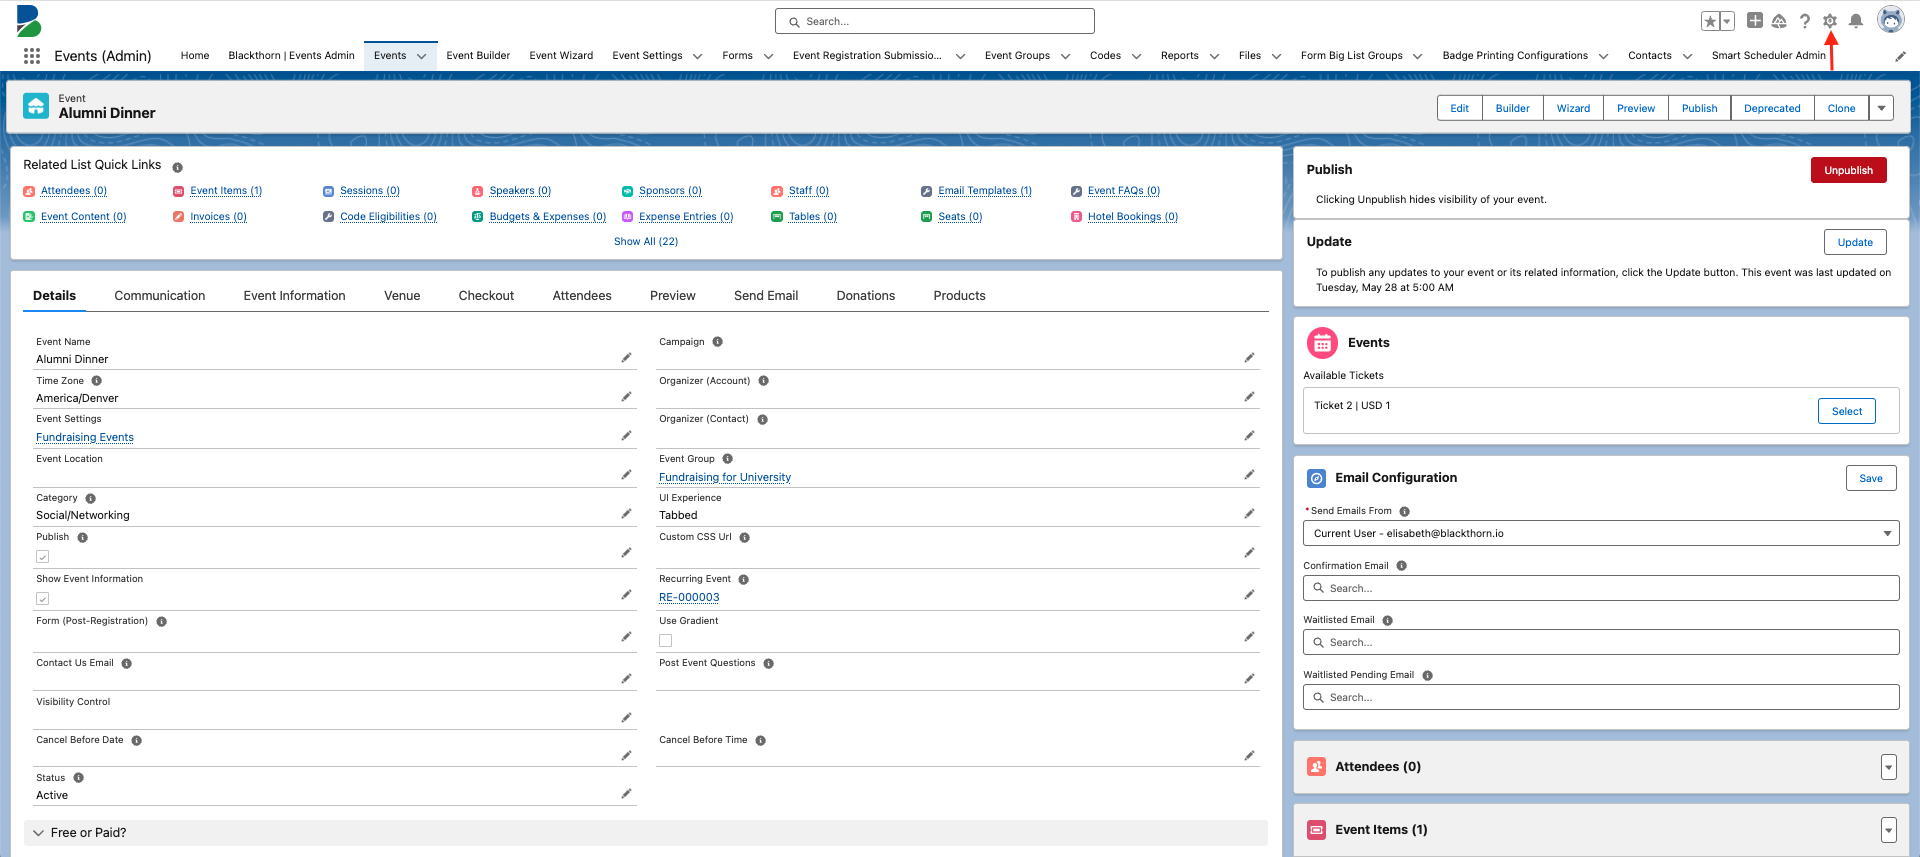Screen dimensions: 1920x857
Task: Toggle the Publish checkbox
Action: 43,557
